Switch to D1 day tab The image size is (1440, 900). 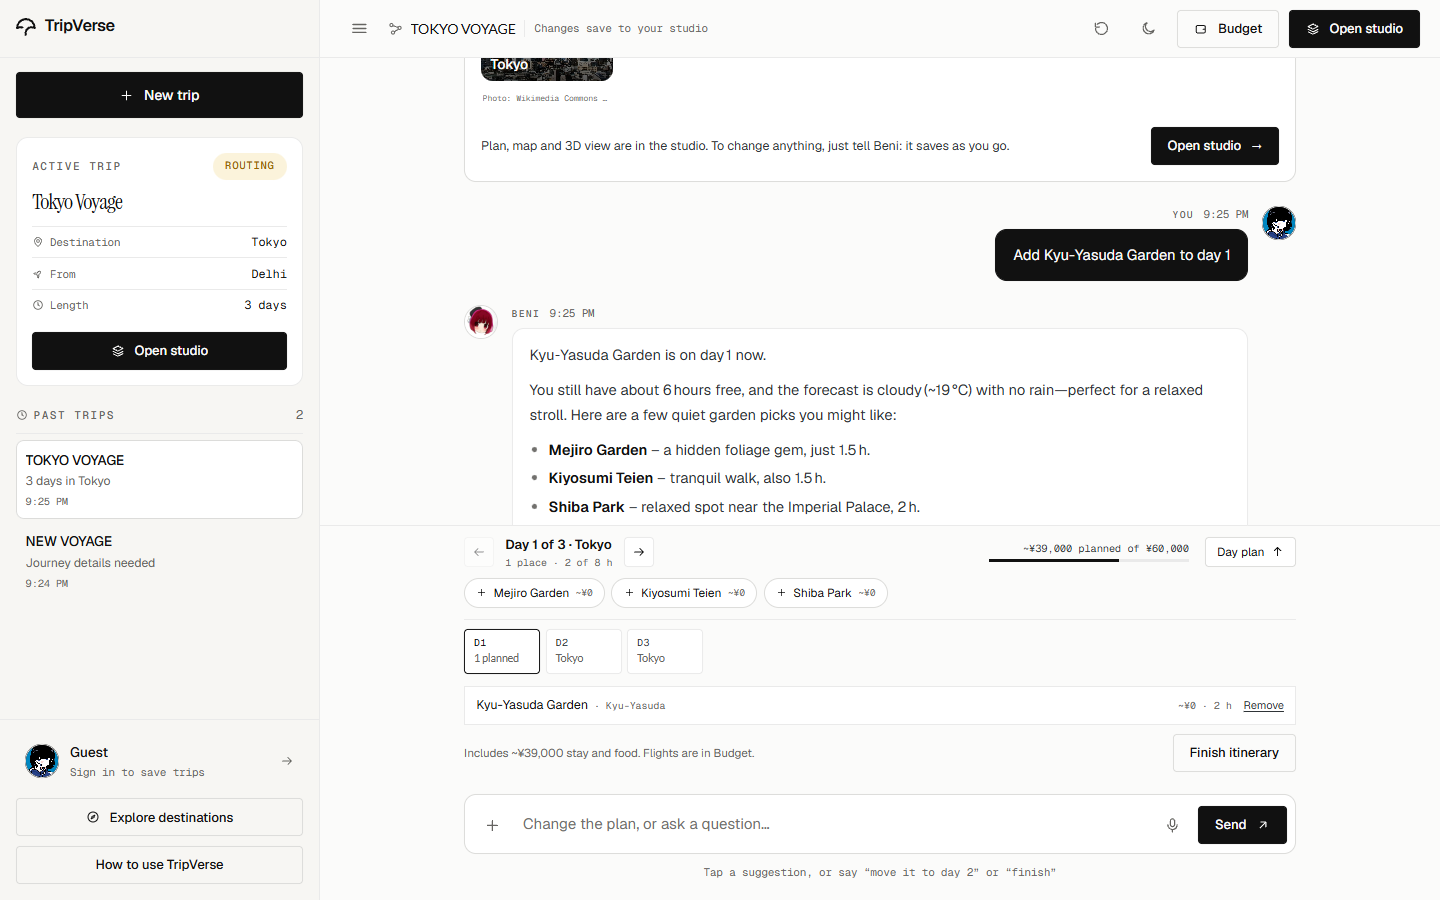coord(502,651)
